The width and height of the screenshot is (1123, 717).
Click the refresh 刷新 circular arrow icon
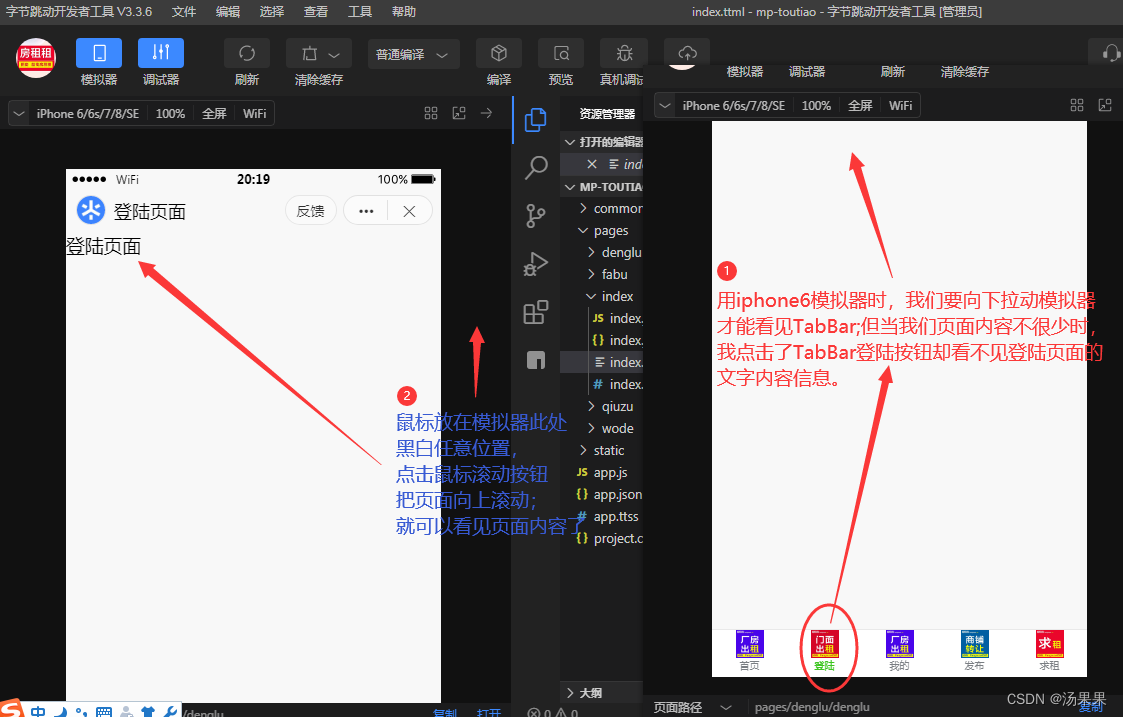(246, 54)
